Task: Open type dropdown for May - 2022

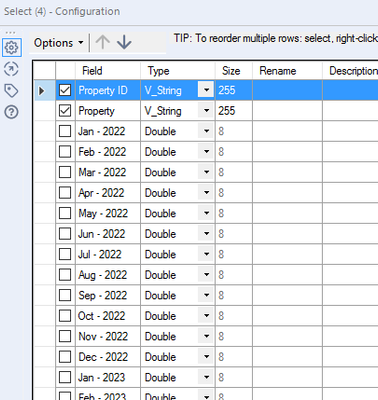Action: (206, 213)
